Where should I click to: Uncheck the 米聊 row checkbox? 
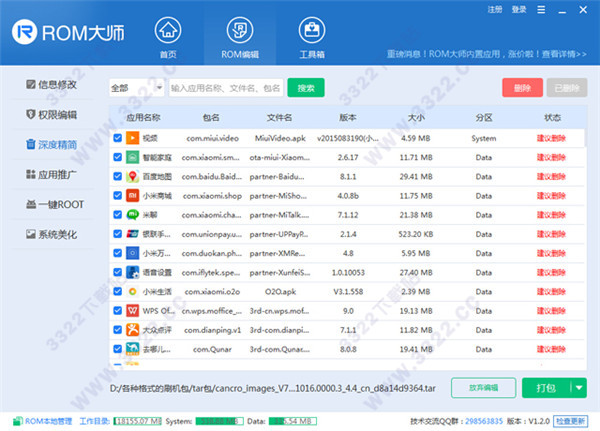click(118, 214)
